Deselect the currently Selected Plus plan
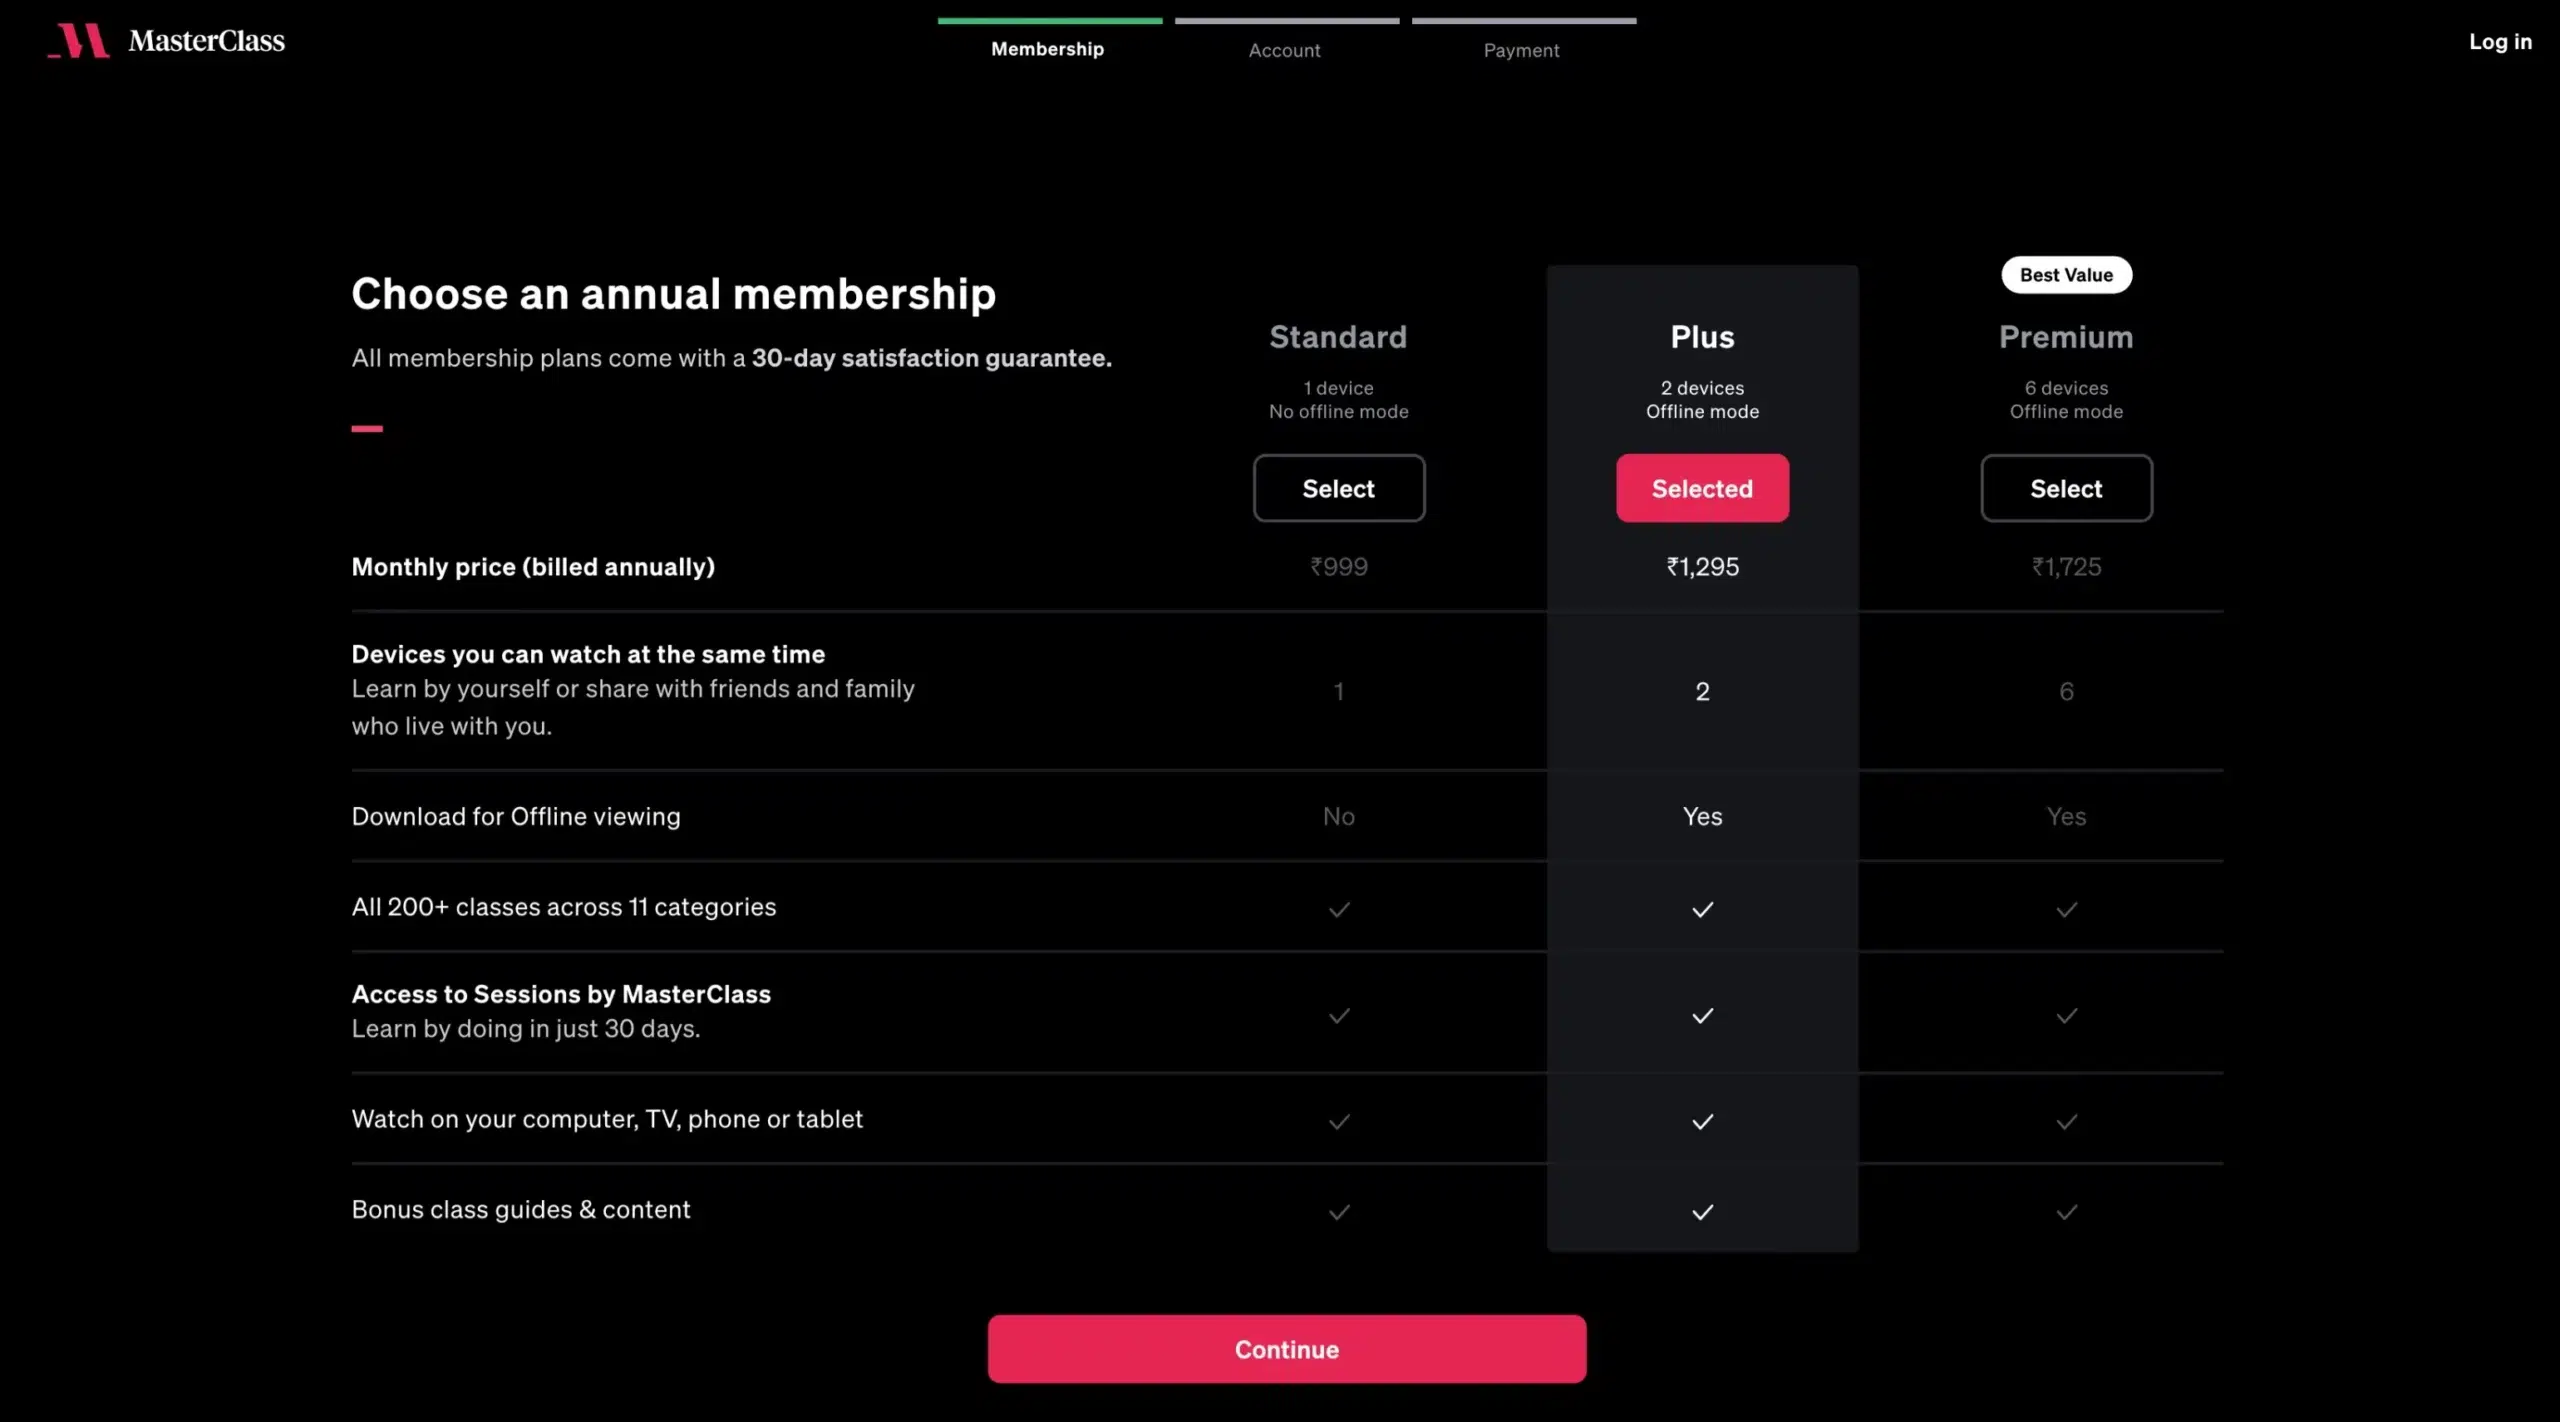Viewport: 2560px width, 1422px height. tap(1702, 488)
